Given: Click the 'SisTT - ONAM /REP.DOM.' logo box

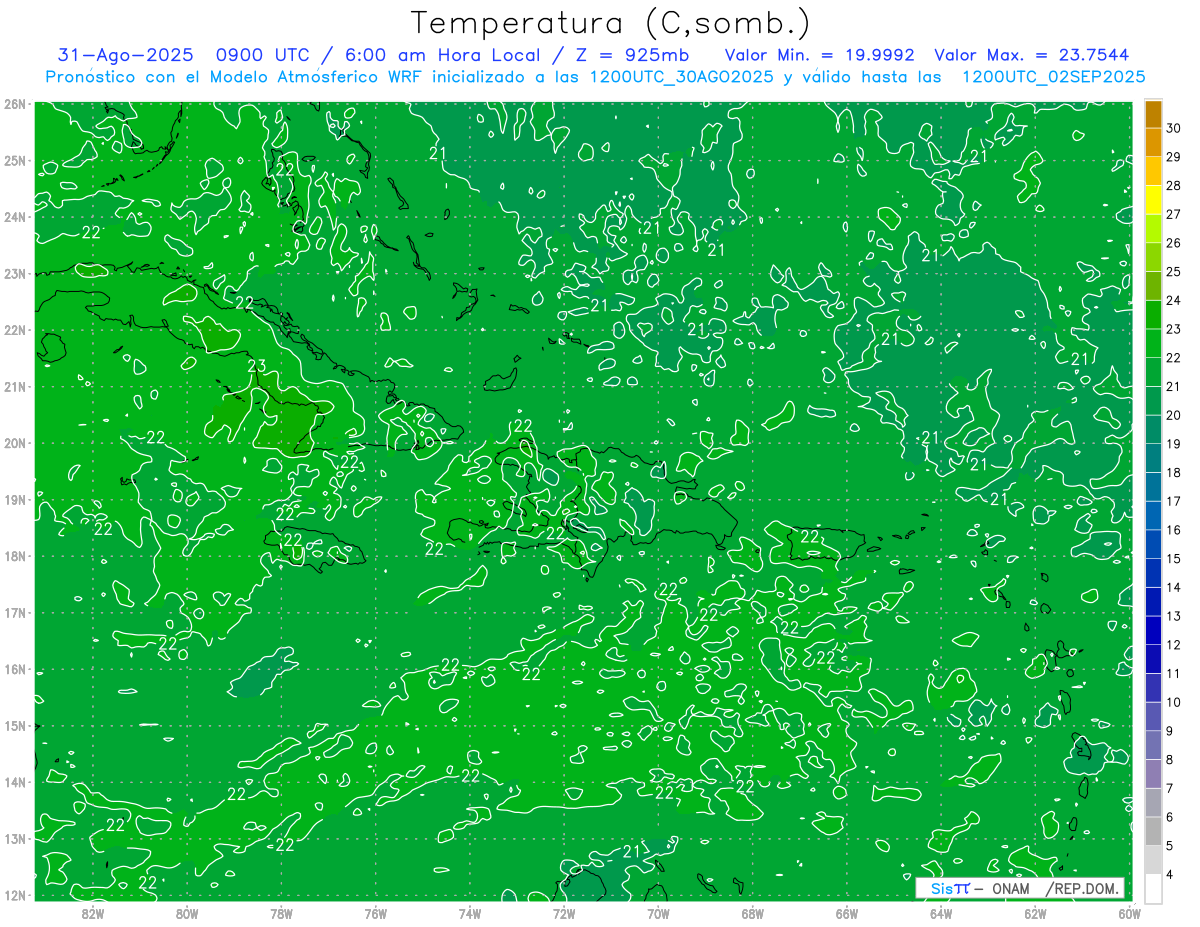Looking at the screenshot, I should (1020, 888).
